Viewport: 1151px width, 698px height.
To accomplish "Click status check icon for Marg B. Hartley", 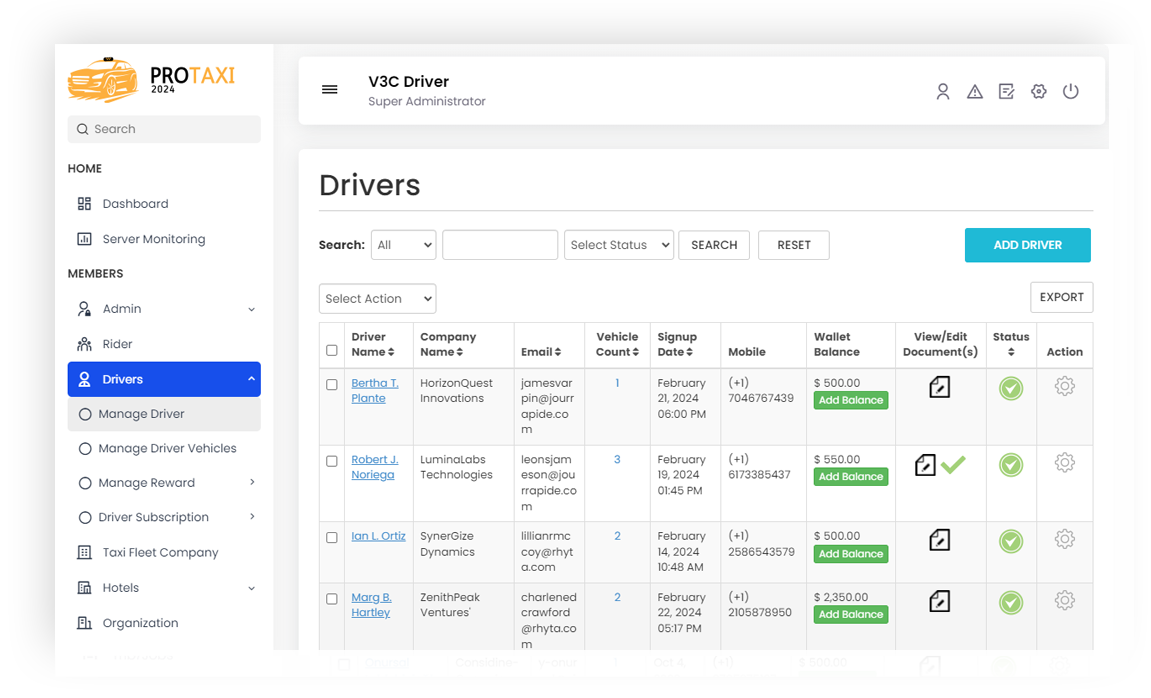I will pos(1011,603).
